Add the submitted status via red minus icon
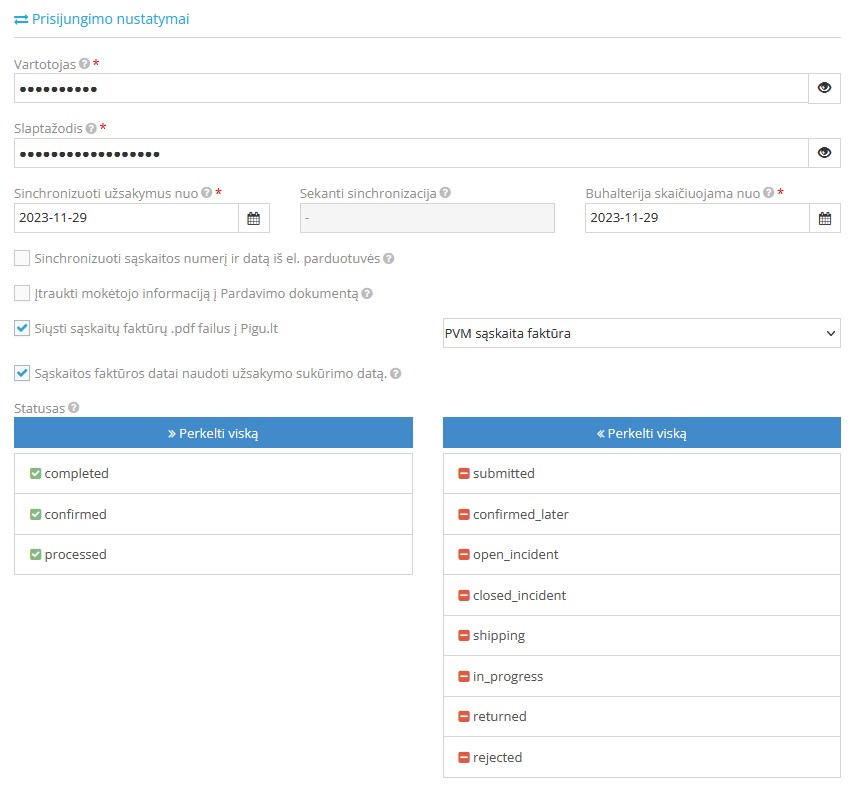The width and height of the screenshot is (858, 794). click(463, 474)
